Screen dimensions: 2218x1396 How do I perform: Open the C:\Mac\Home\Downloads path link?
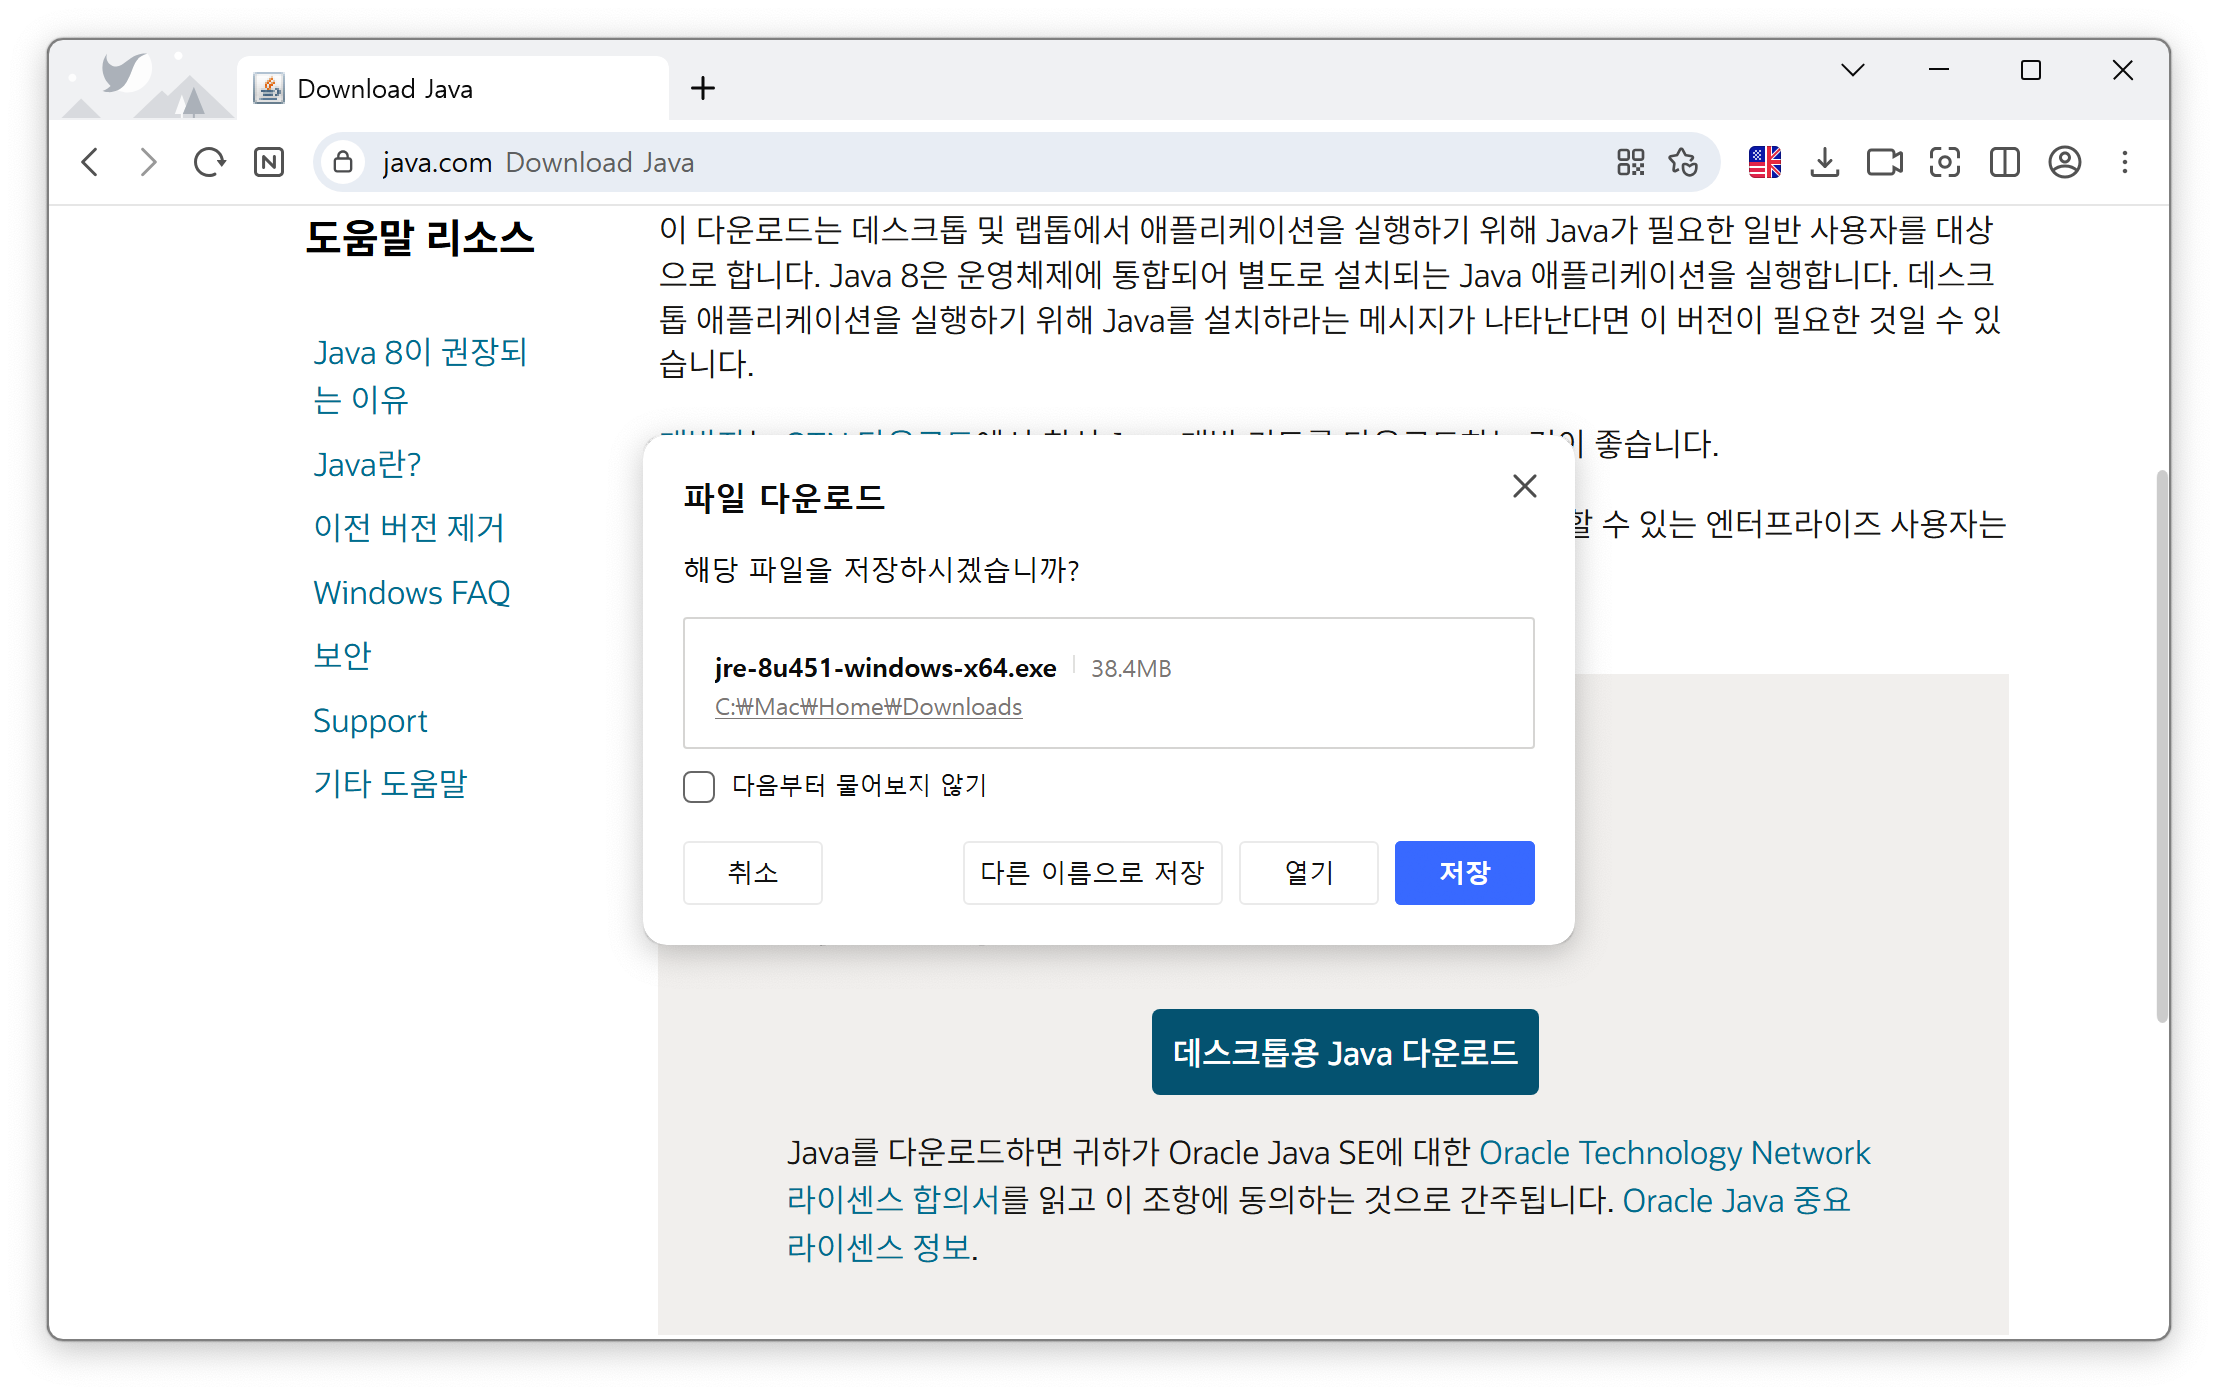pos(868,707)
